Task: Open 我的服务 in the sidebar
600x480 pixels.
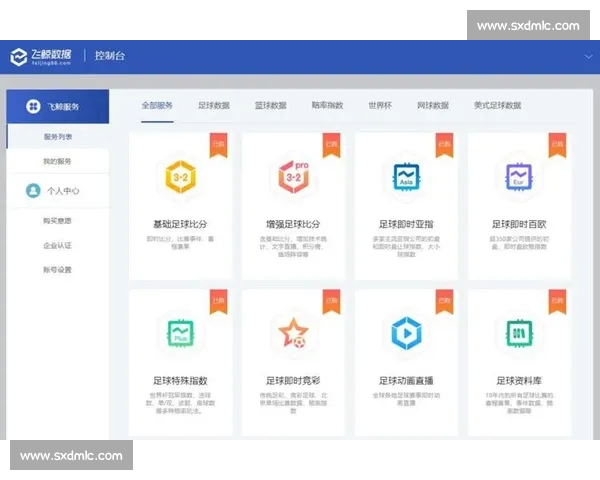Action: pos(57,161)
